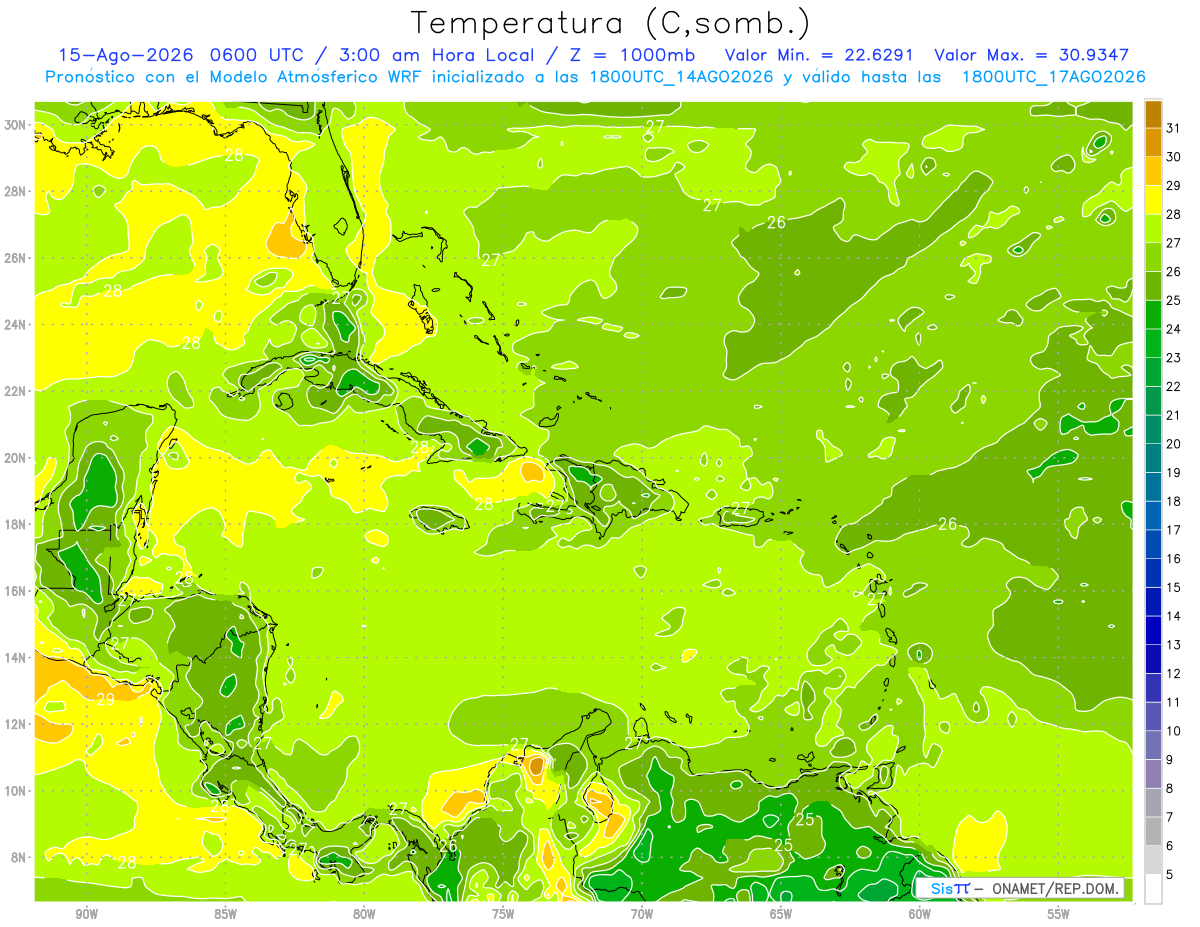Click the "70W" longitude axis label
The height and width of the screenshot is (927, 1200).
(x=642, y=914)
